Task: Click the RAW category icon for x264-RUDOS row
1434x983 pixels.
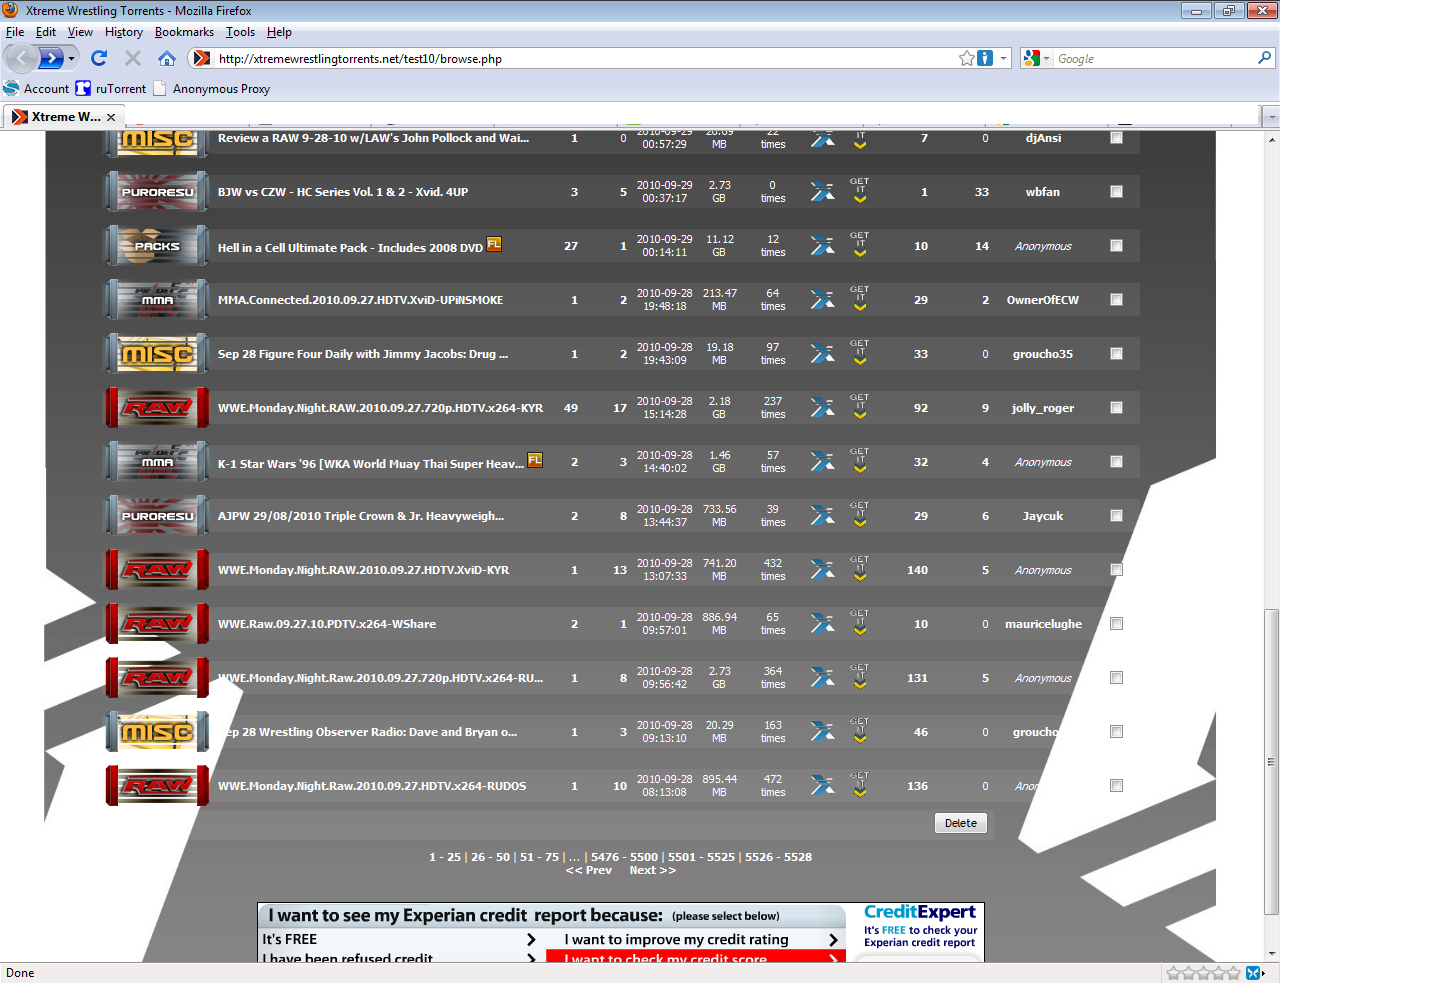Action: (157, 786)
